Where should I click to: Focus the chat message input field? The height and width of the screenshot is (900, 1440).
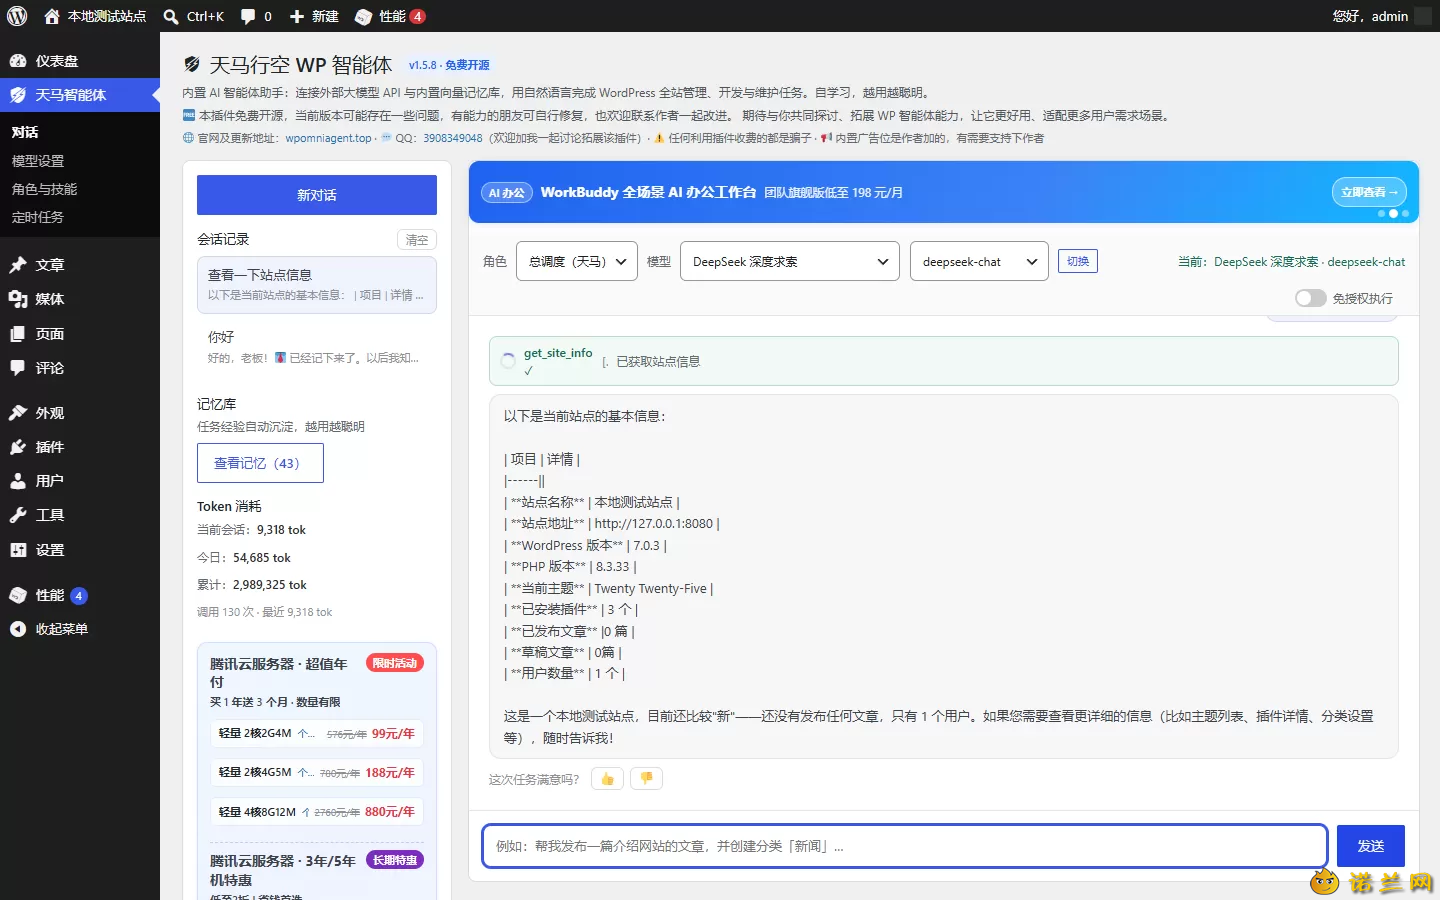tap(905, 846)
